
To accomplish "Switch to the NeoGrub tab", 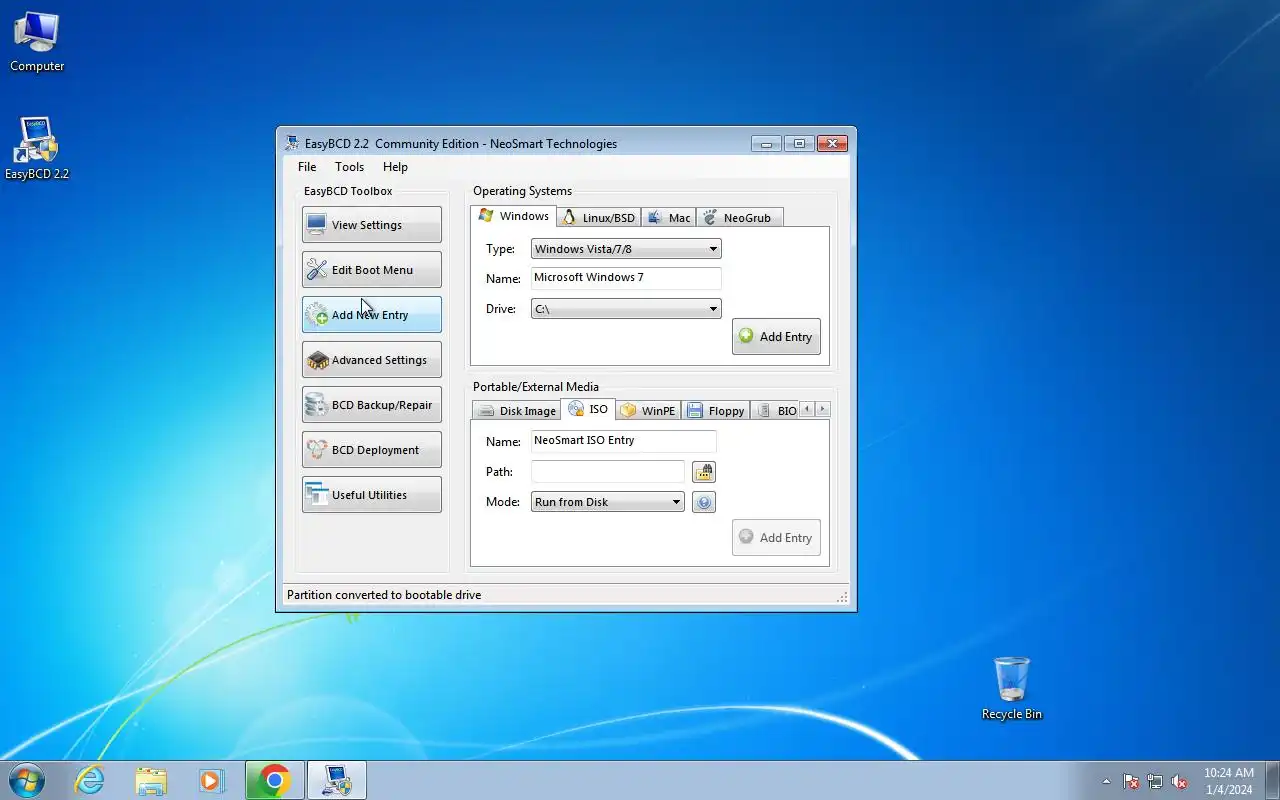I will [739, 217].
